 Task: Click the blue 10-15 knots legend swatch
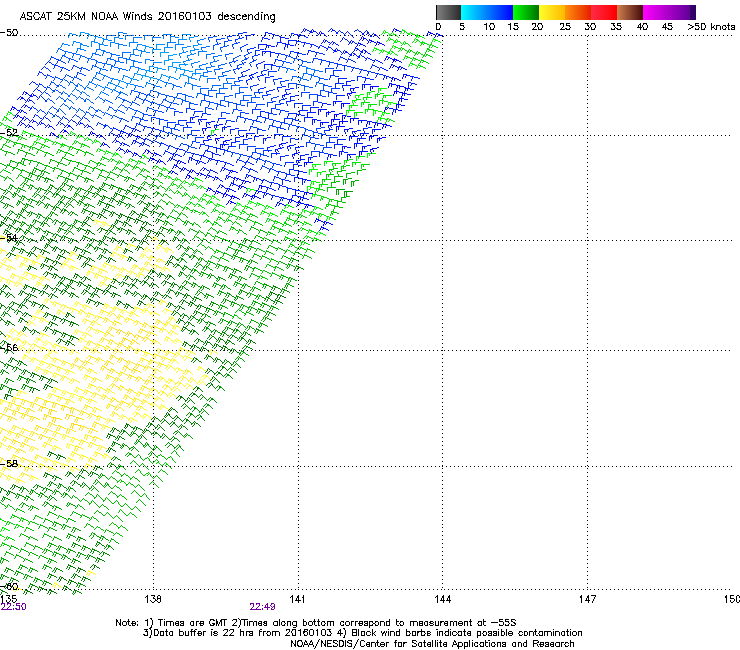pos(500,12)
